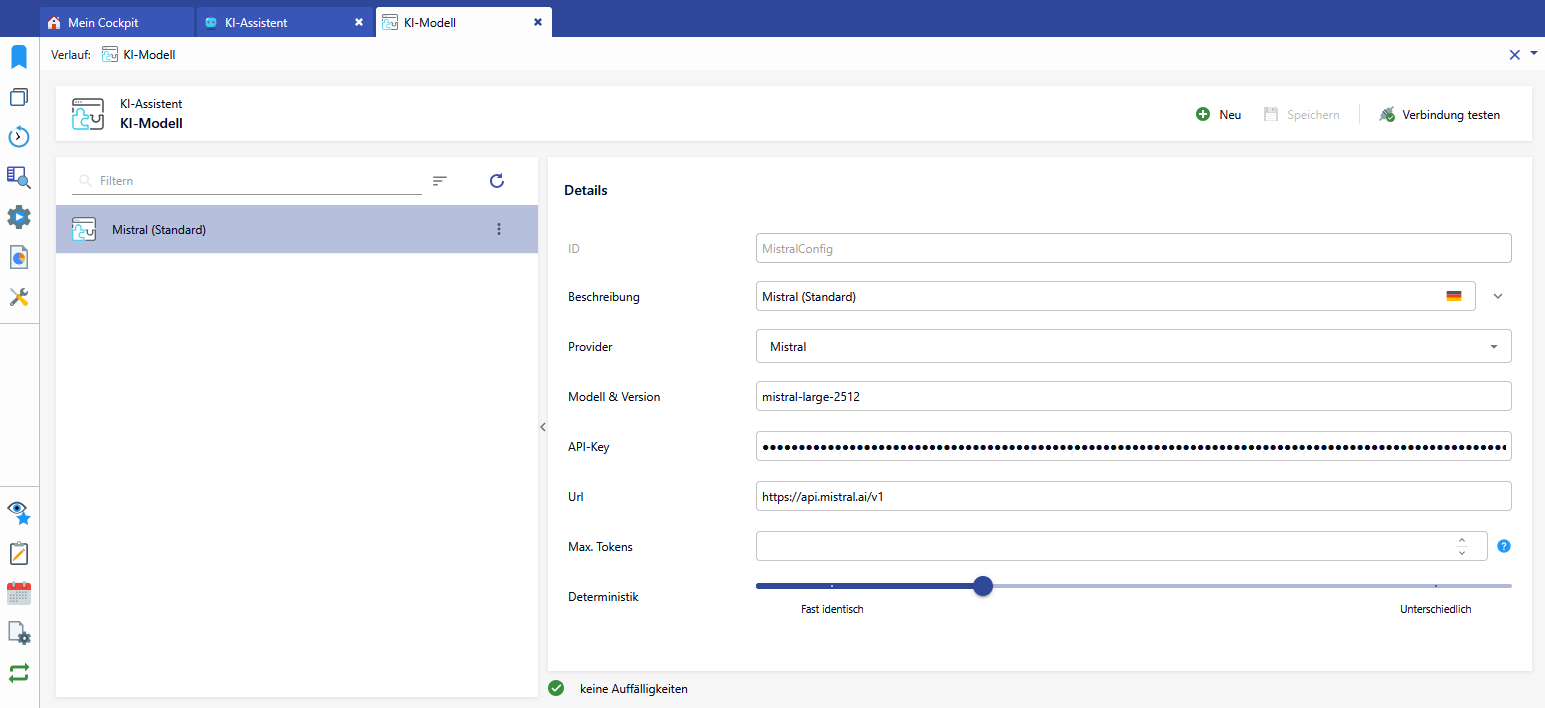The width and height of the screenshot is (1545, 708).
Task: Click the Neu button to create model
Action: point(1219,115)
